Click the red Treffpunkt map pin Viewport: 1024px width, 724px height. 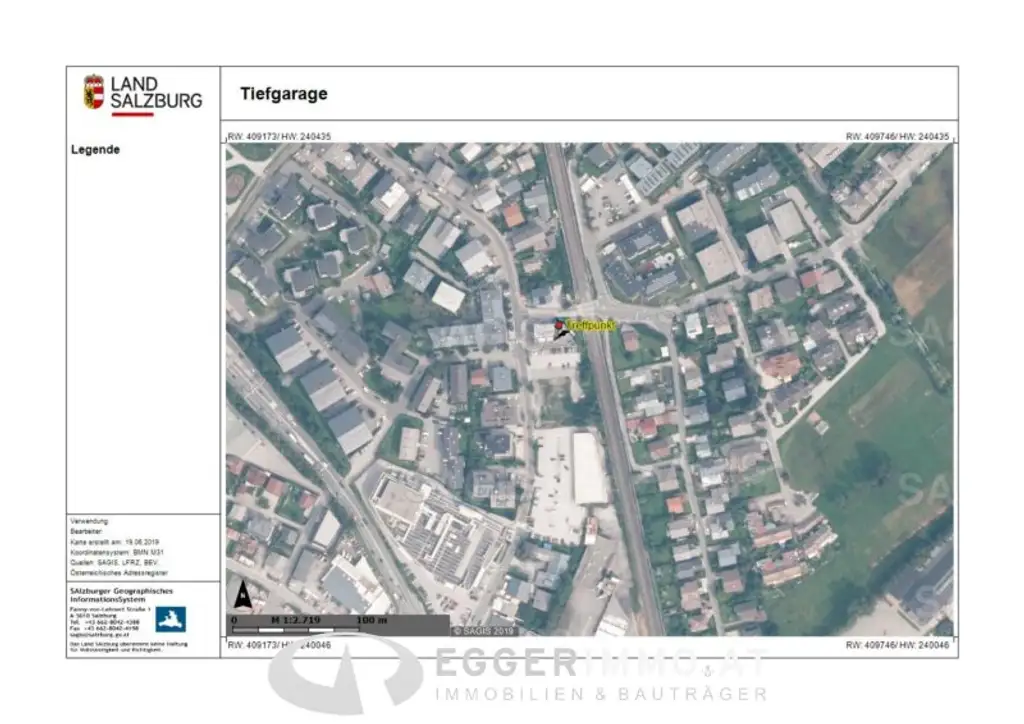pos(559,325)
